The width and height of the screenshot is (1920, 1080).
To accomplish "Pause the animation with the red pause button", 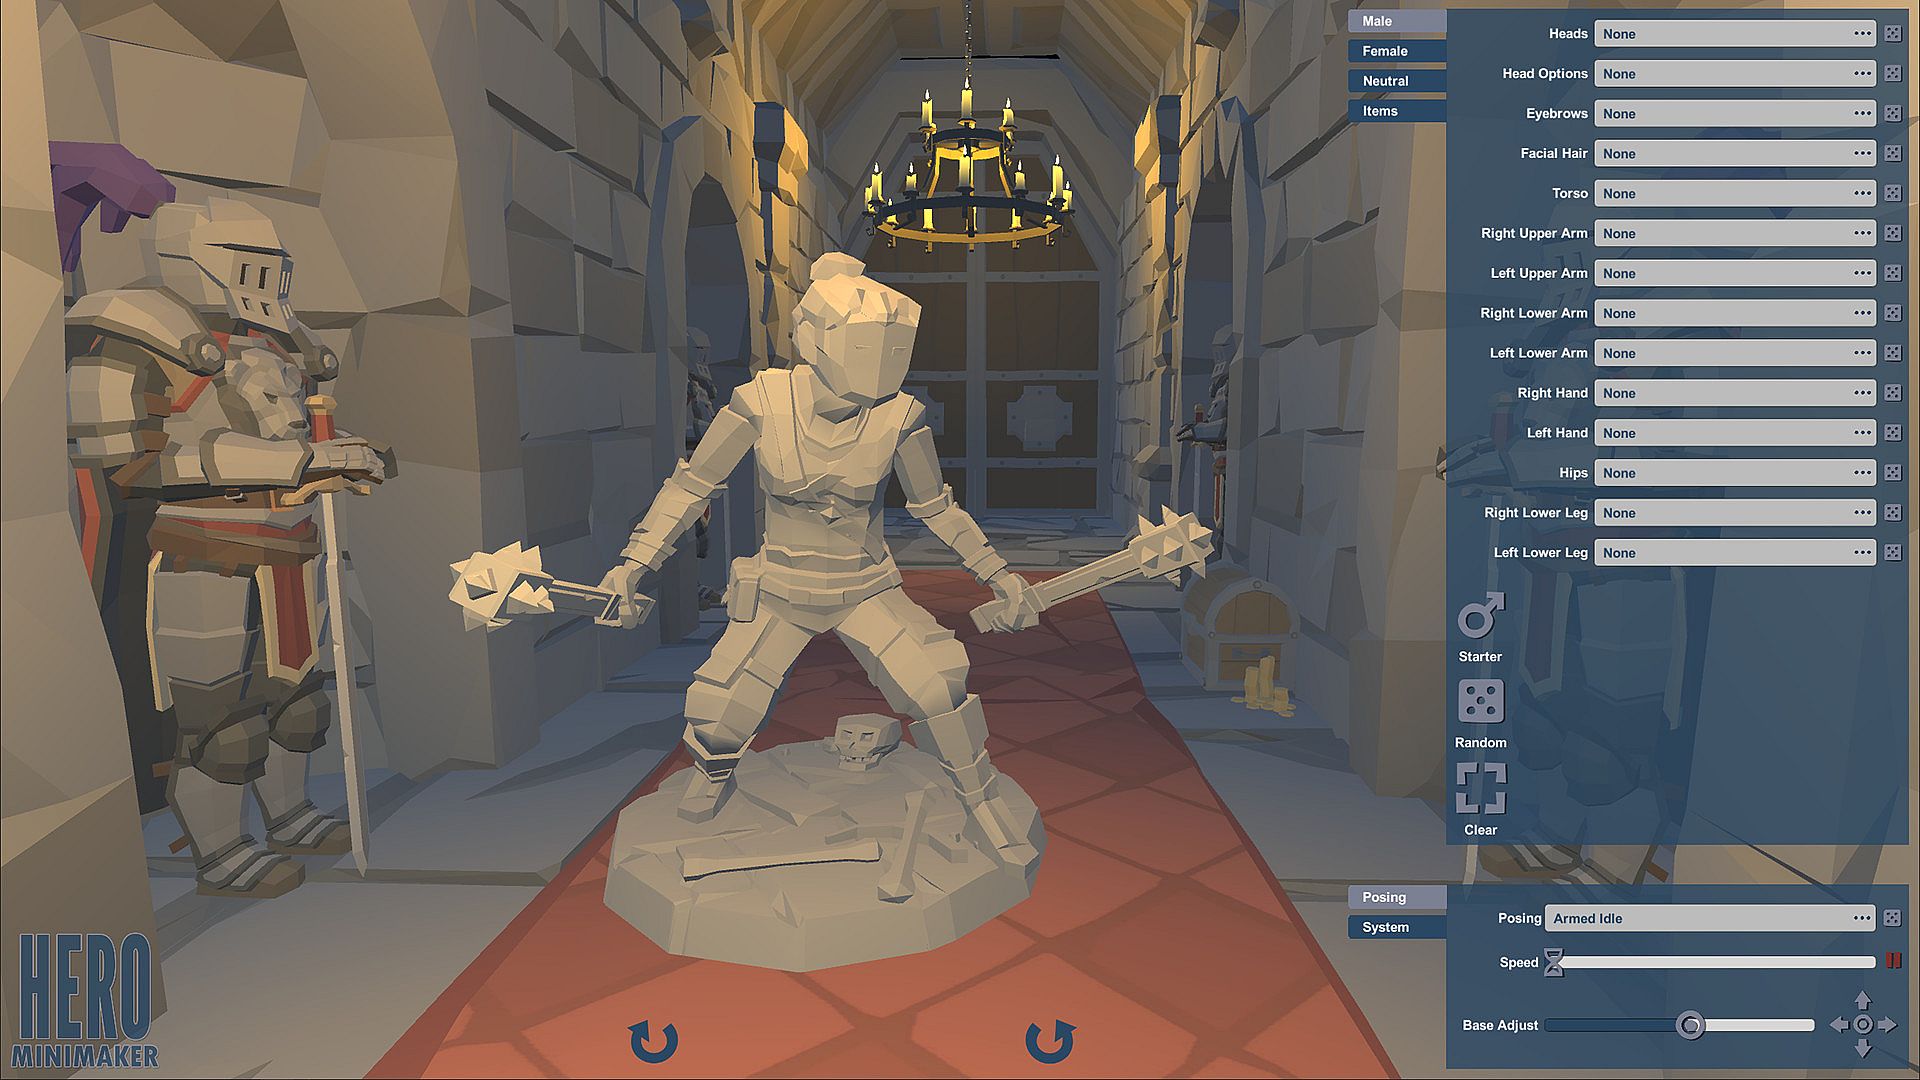I will 1893,961.
